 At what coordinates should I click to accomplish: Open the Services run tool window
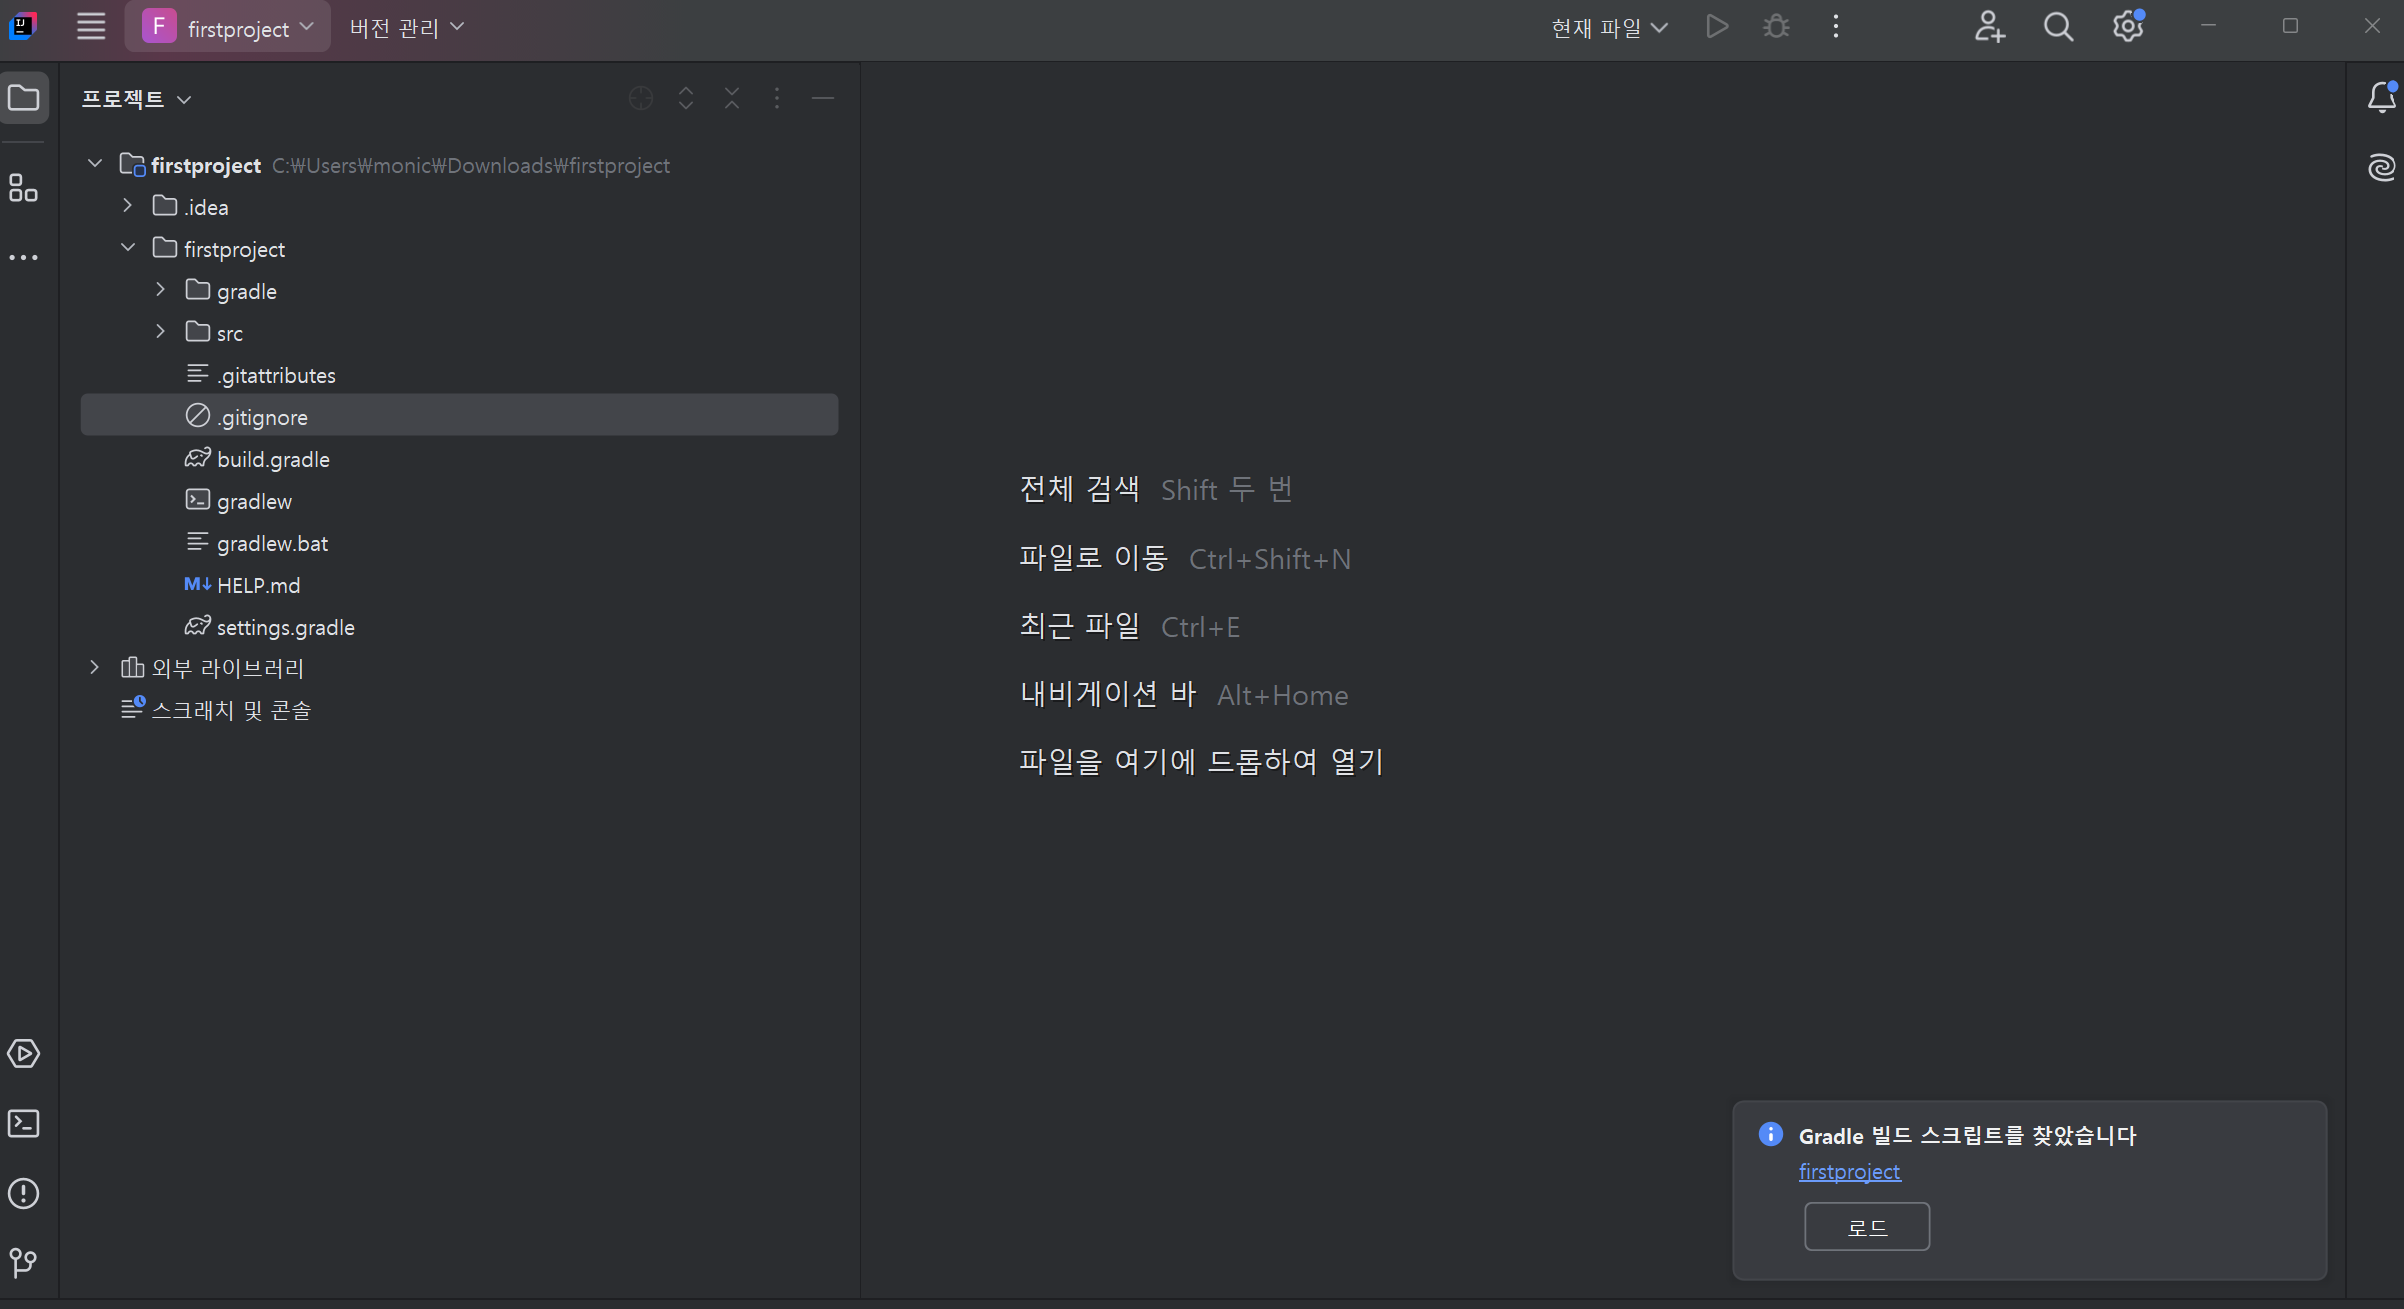[23, 1053]
